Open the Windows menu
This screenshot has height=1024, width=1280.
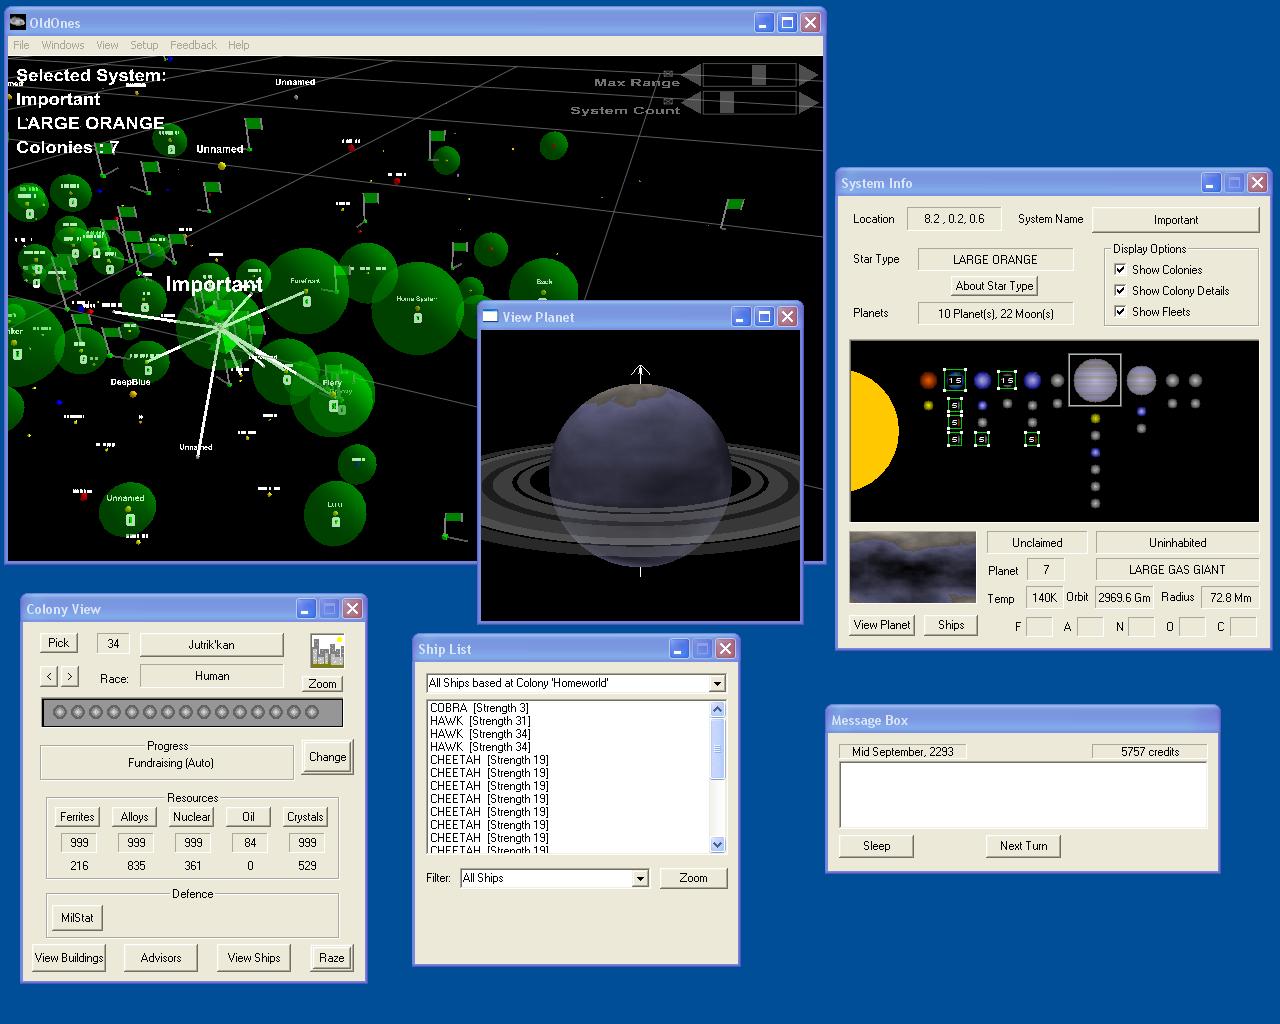(x=62, y=45)
